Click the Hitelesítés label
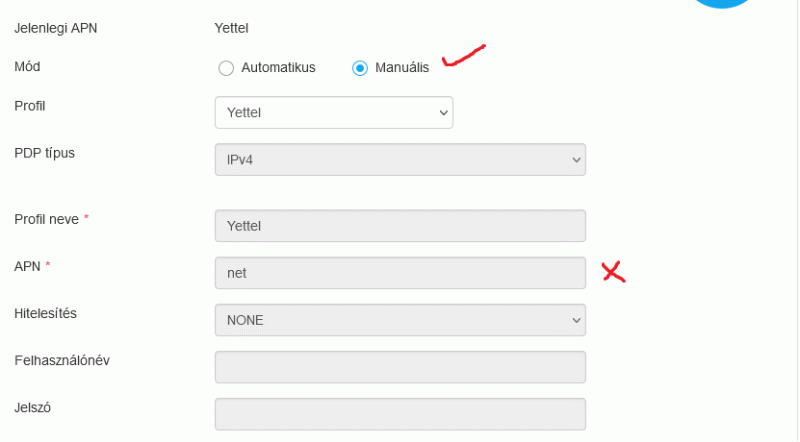800x442 pixels. click(x=46, y=313)
